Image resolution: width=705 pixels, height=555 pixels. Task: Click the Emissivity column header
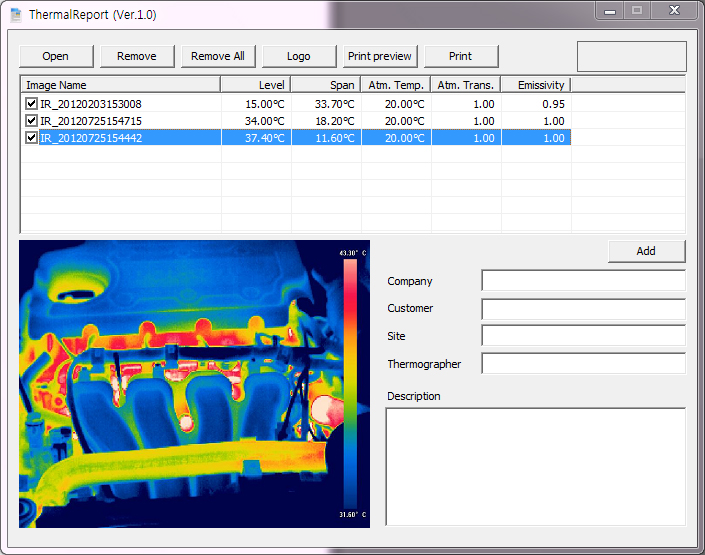(x=535, y=85)
